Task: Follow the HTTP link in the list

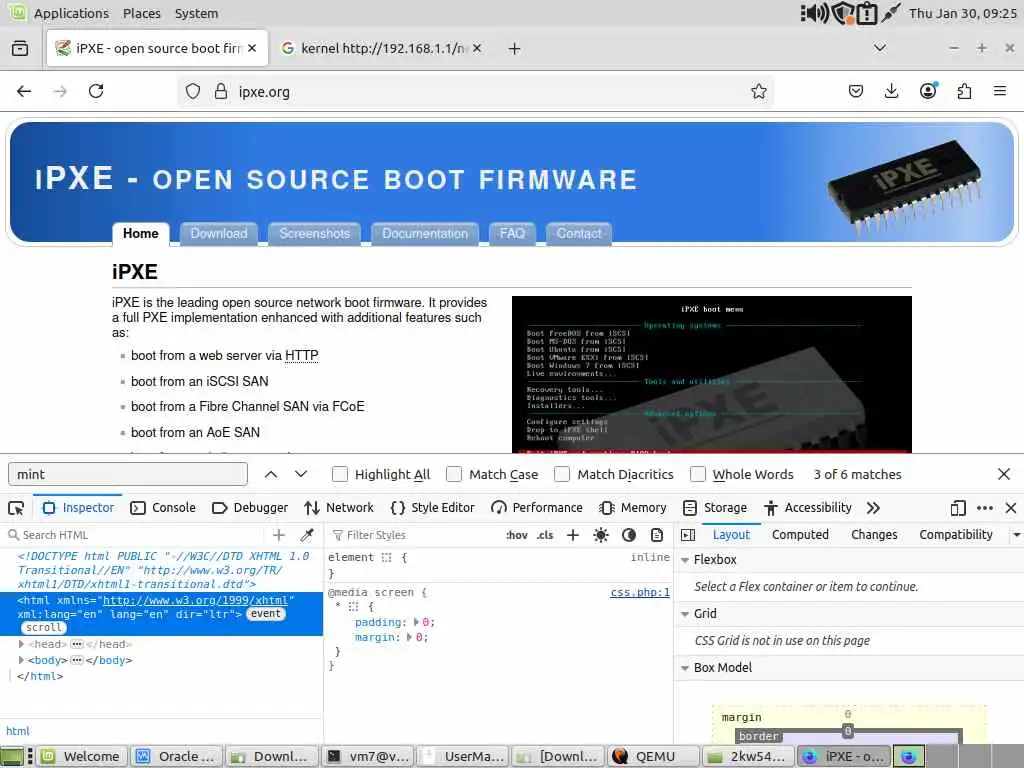Action: [302, 356]
